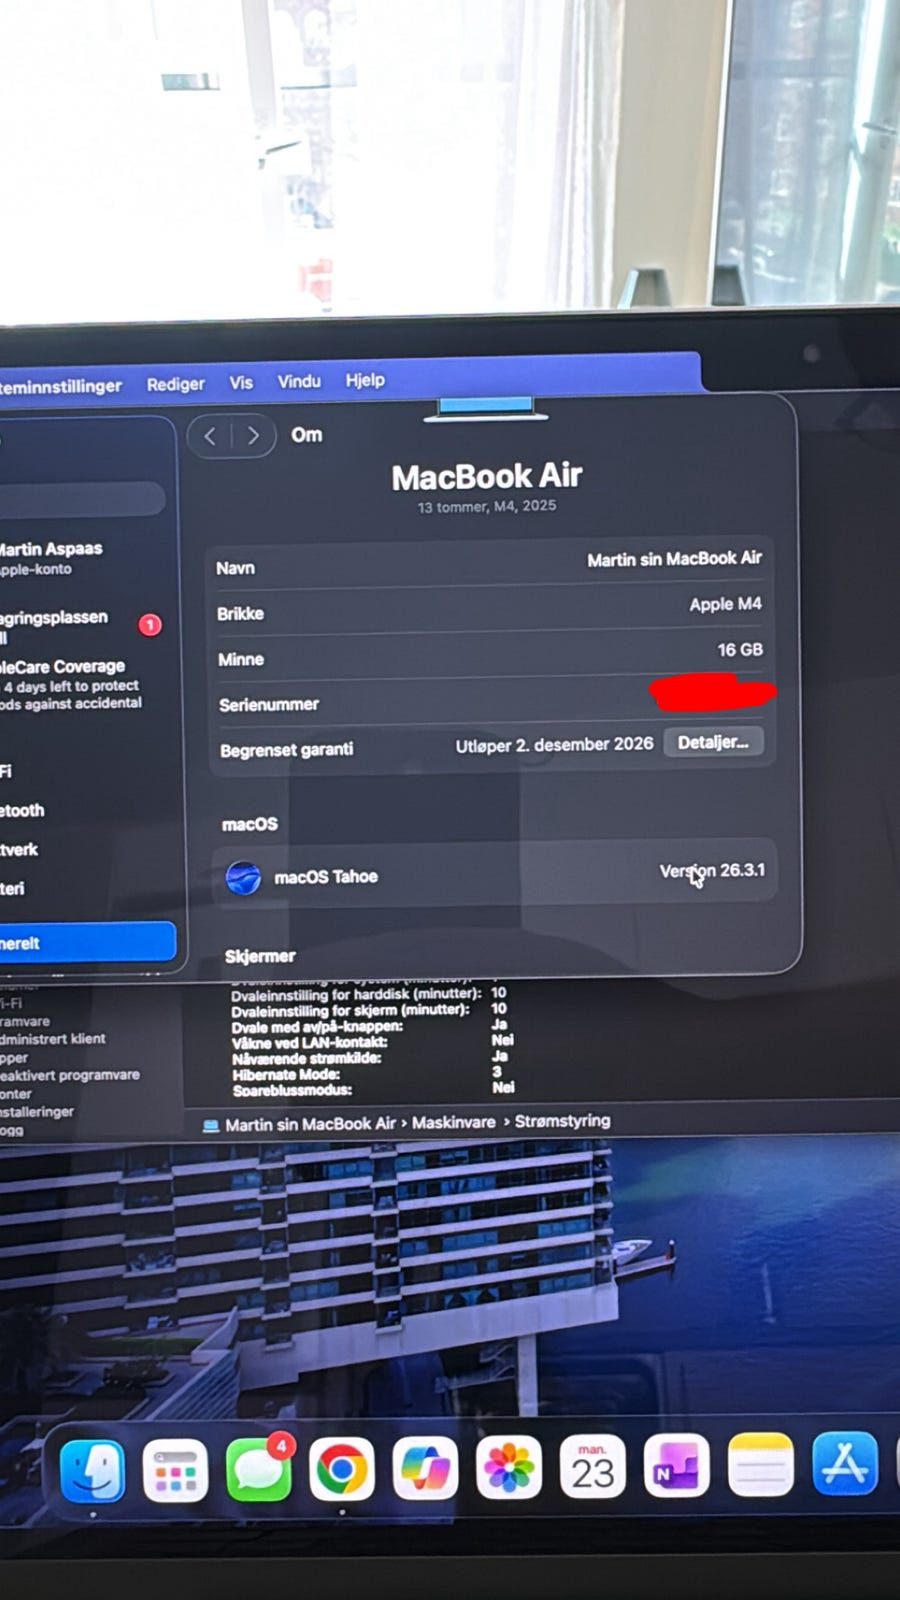Click the subtitle 13 tommer, M4, 2025

pyautogui.click(x=487, y=507)
